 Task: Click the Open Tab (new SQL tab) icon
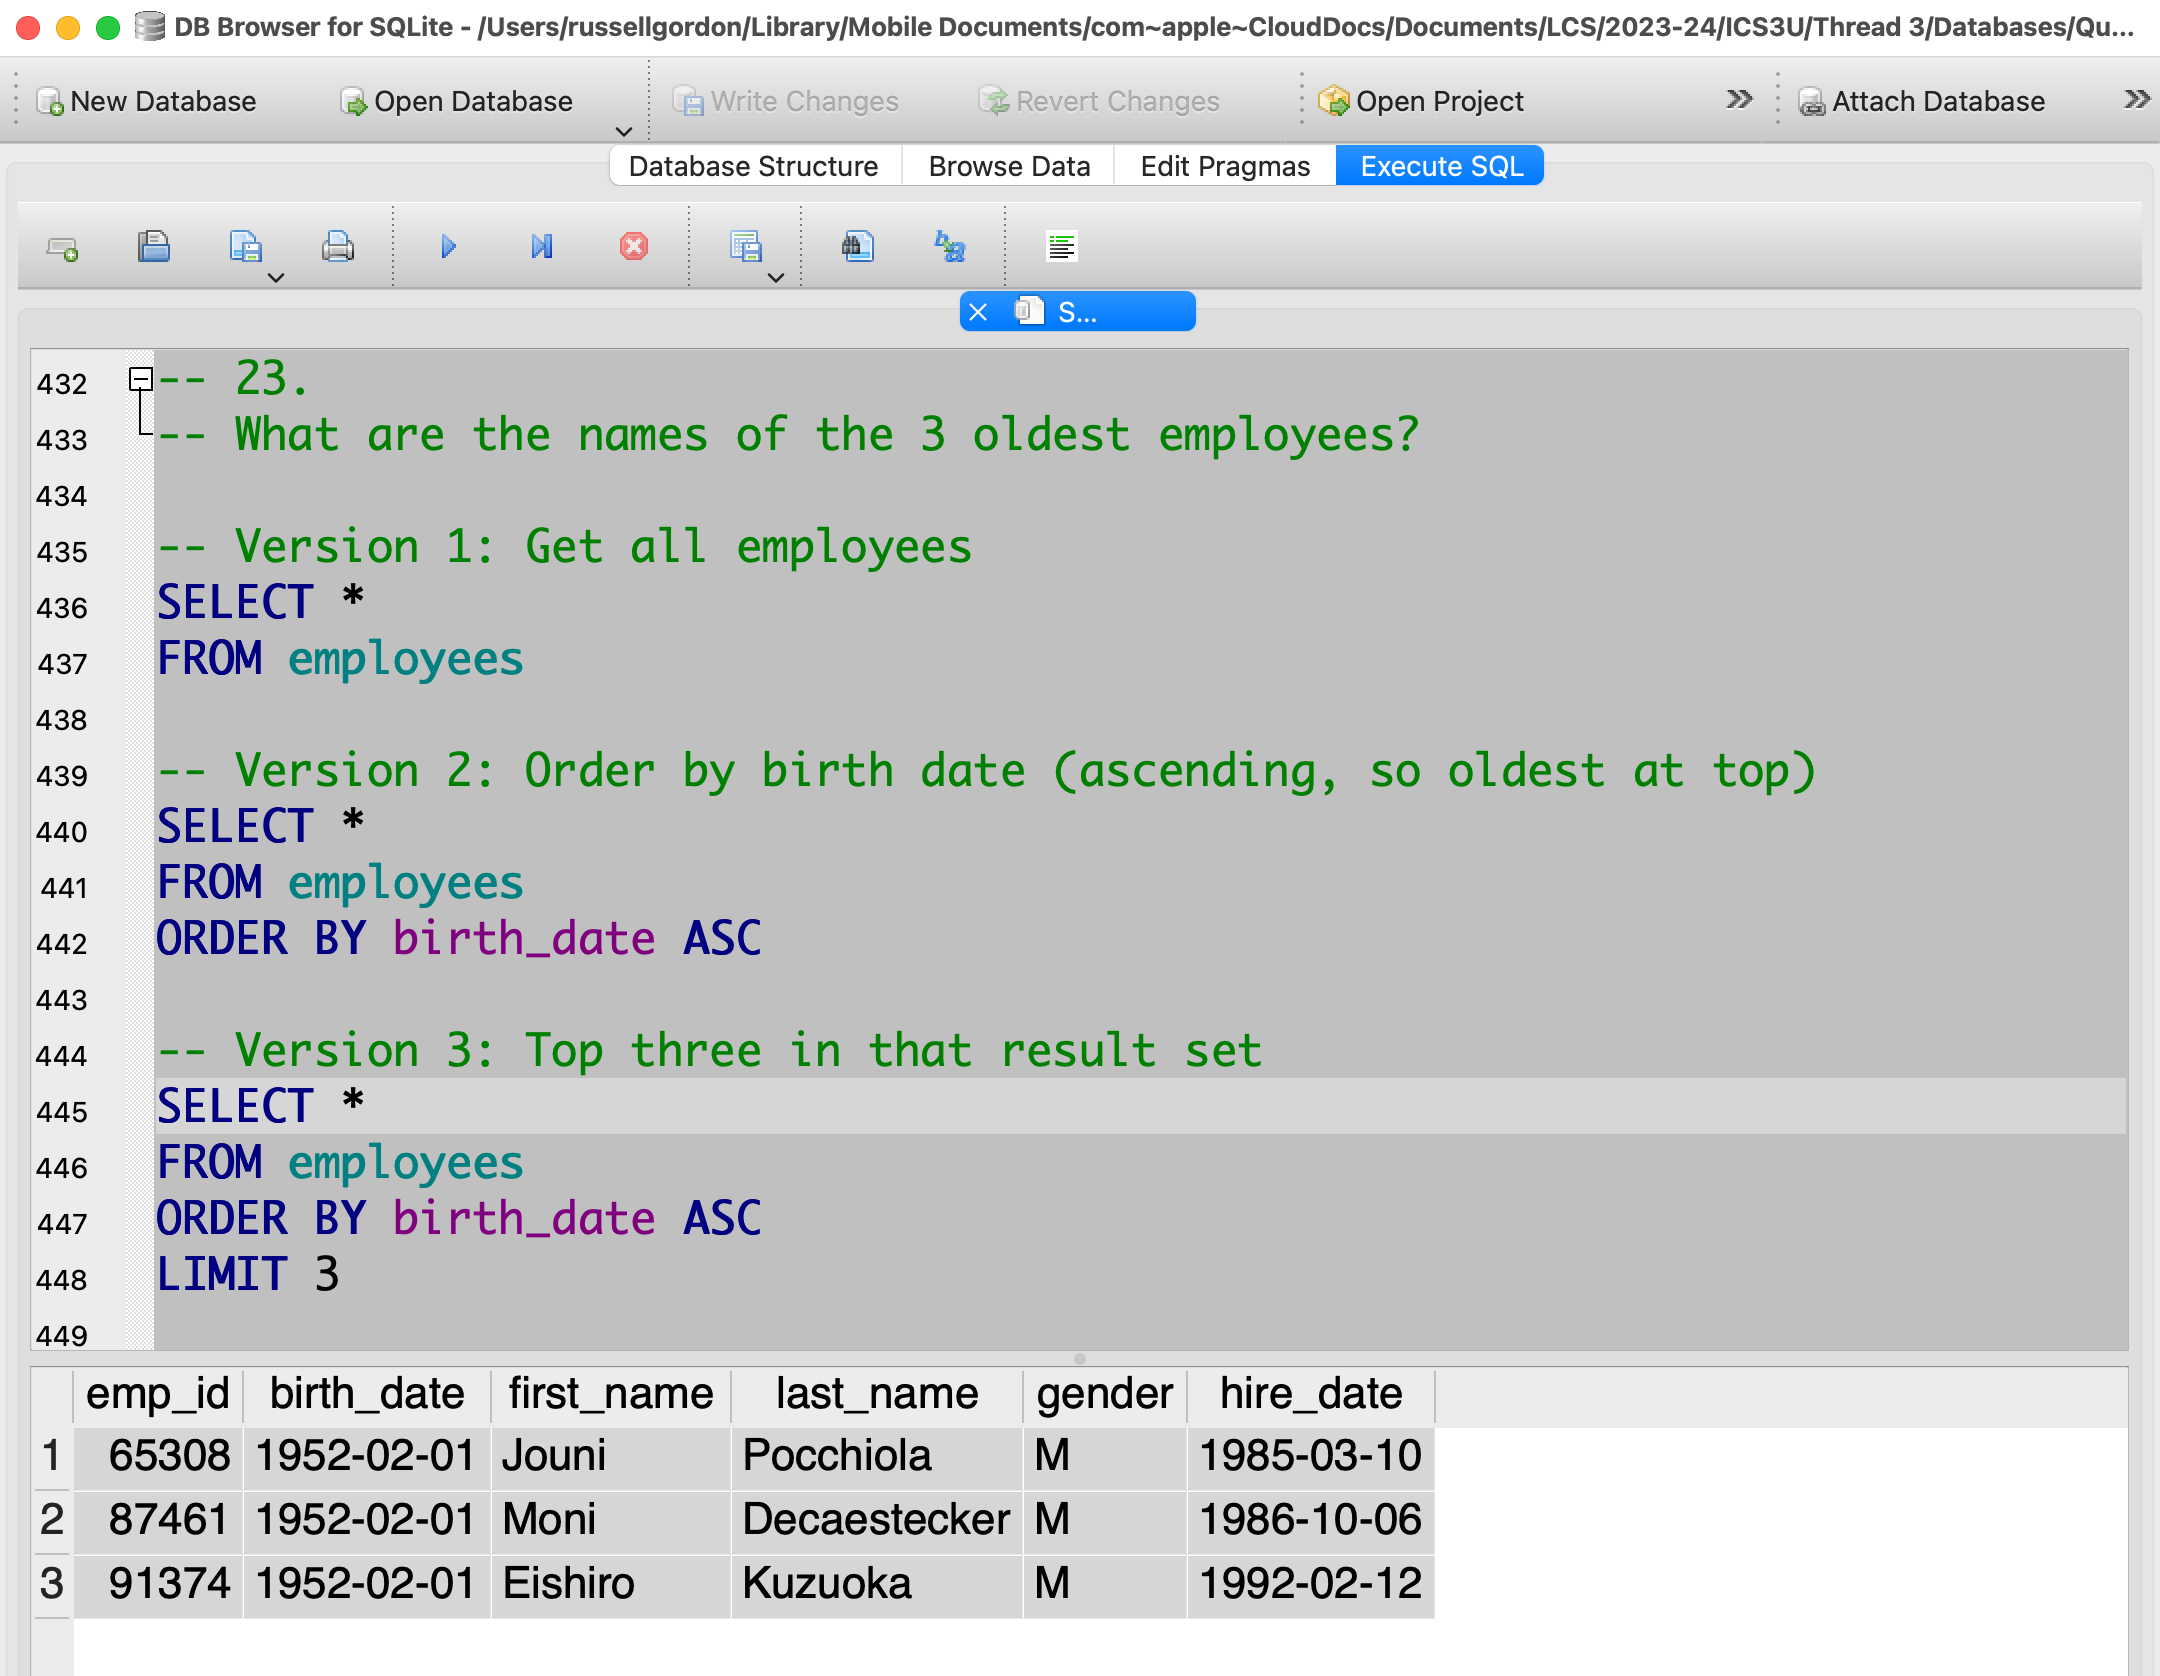click(x=62, y=247)
